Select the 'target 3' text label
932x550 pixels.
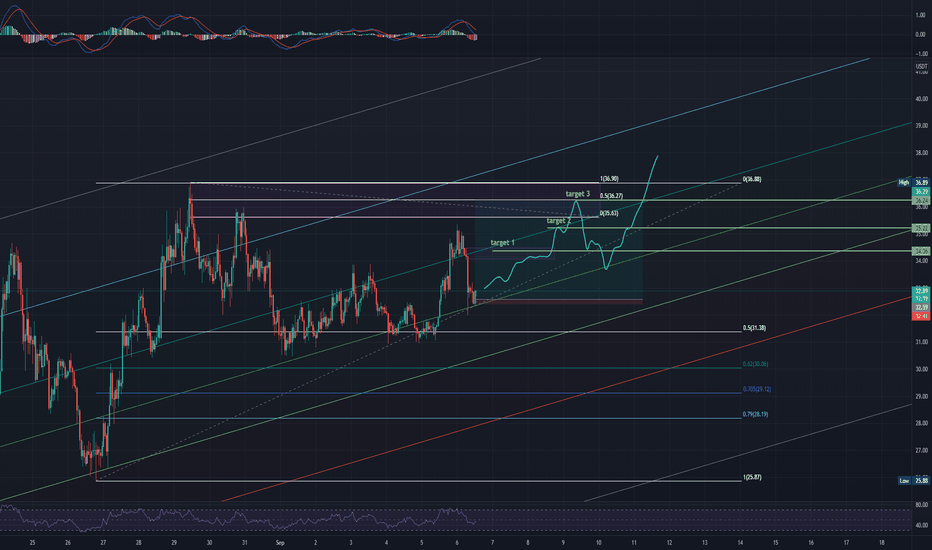click(578, 194)
